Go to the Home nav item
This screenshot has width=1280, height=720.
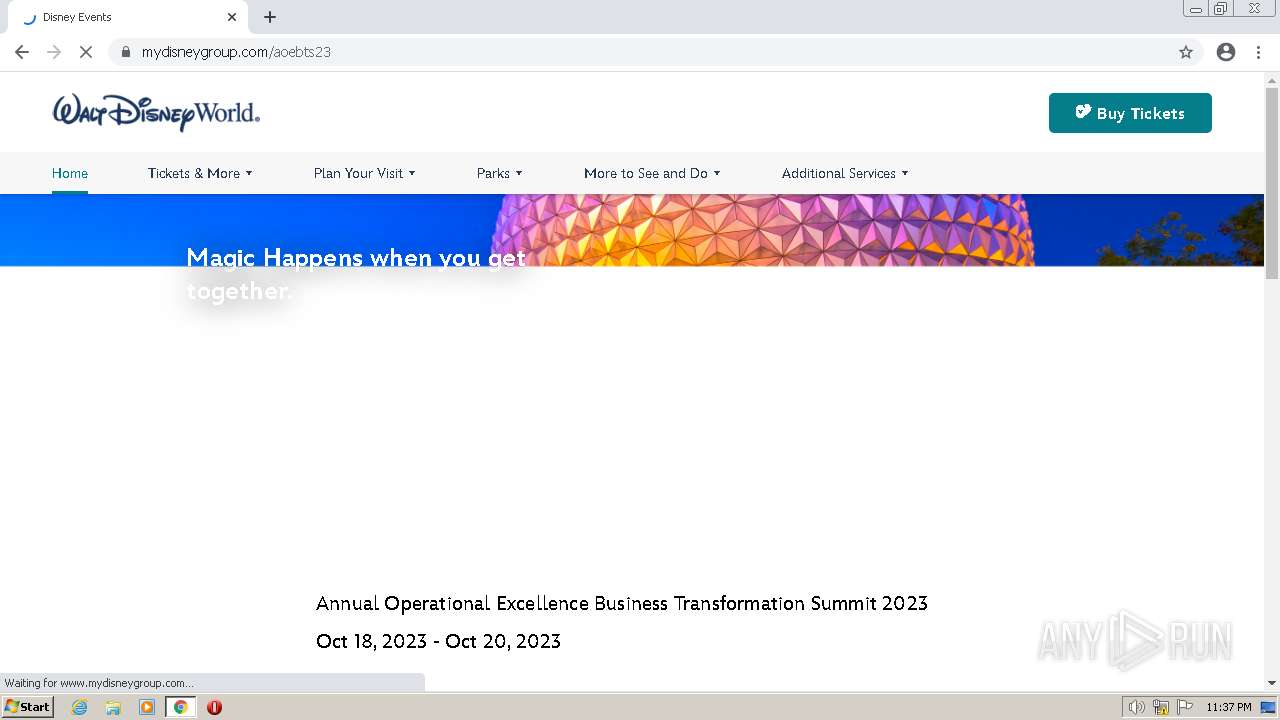tap(70, 173)
